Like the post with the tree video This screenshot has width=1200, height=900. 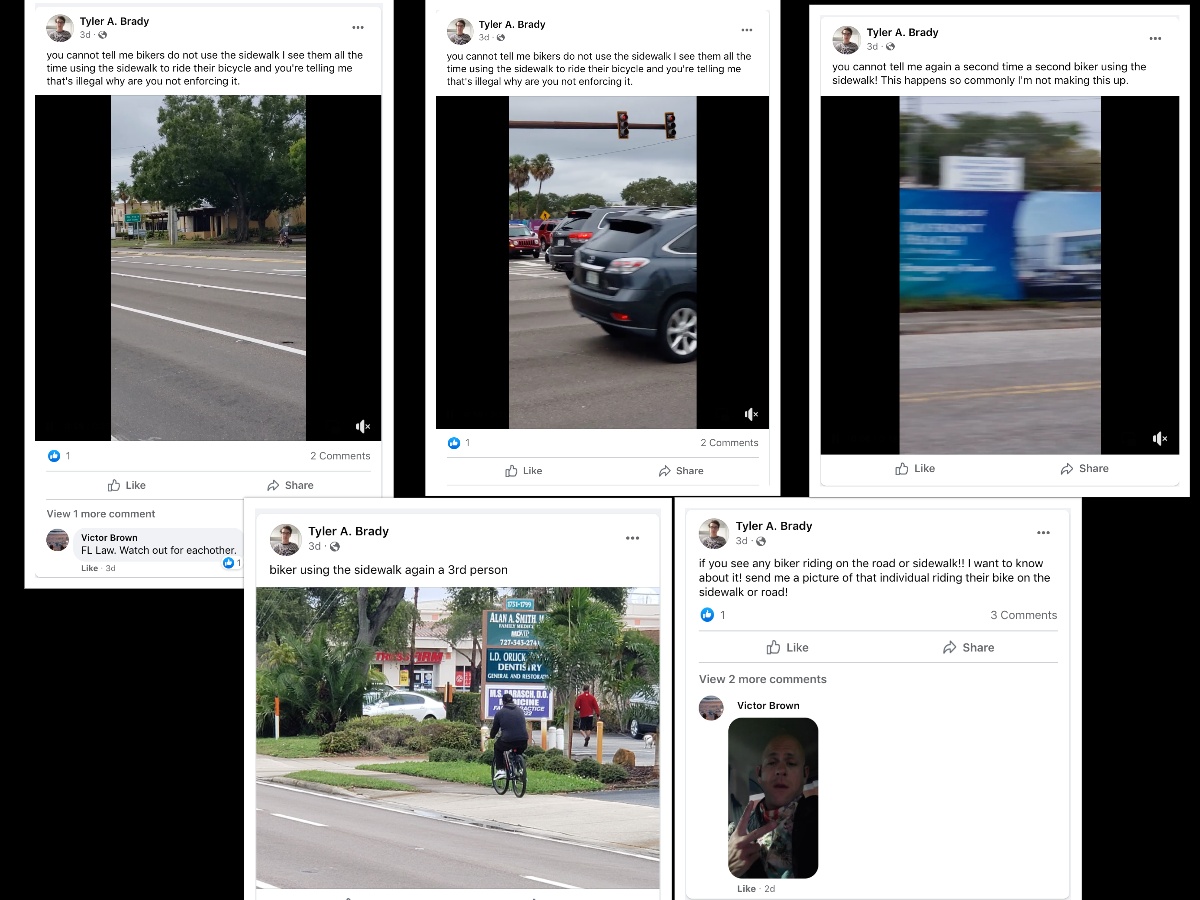tap(127, 485)
